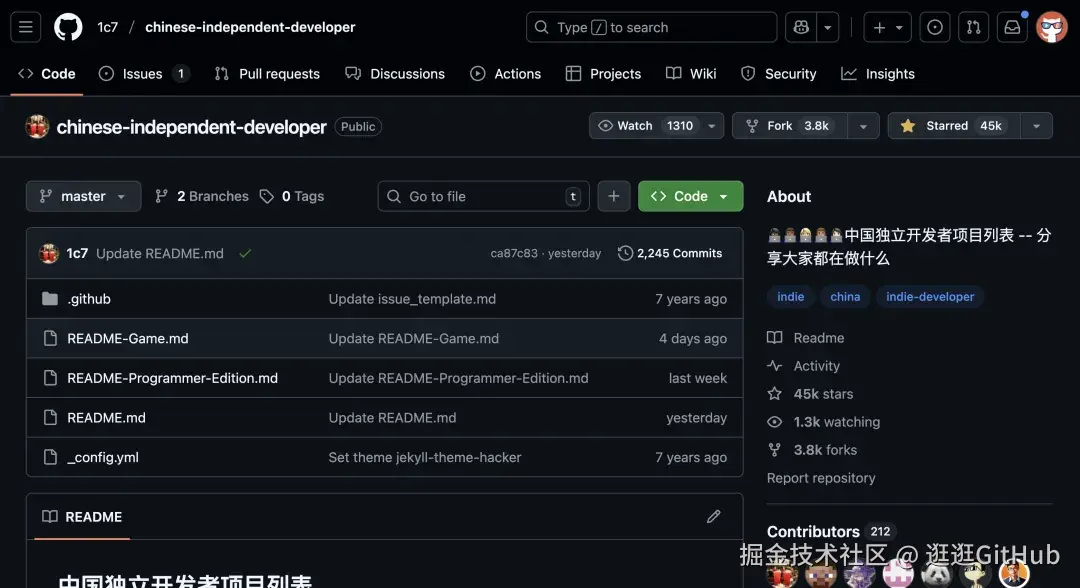Open the green Code dropdown
The image size is (1080, 588).
690,196
